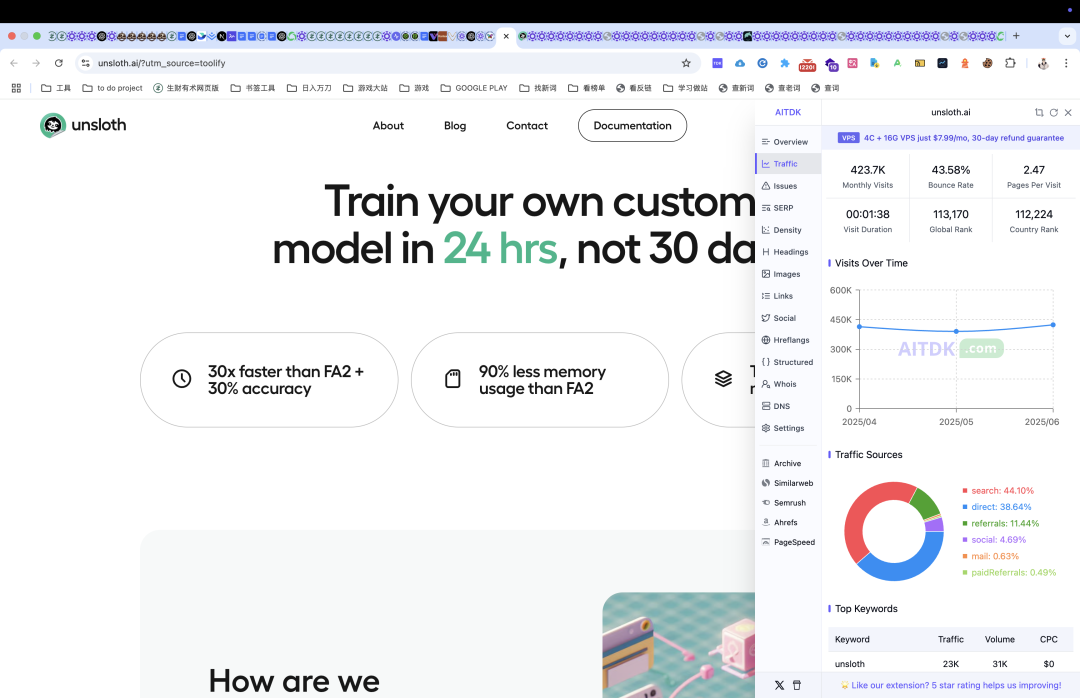
Task: Open the tab search dropdown arrow
Action: tap(1068, 36)
